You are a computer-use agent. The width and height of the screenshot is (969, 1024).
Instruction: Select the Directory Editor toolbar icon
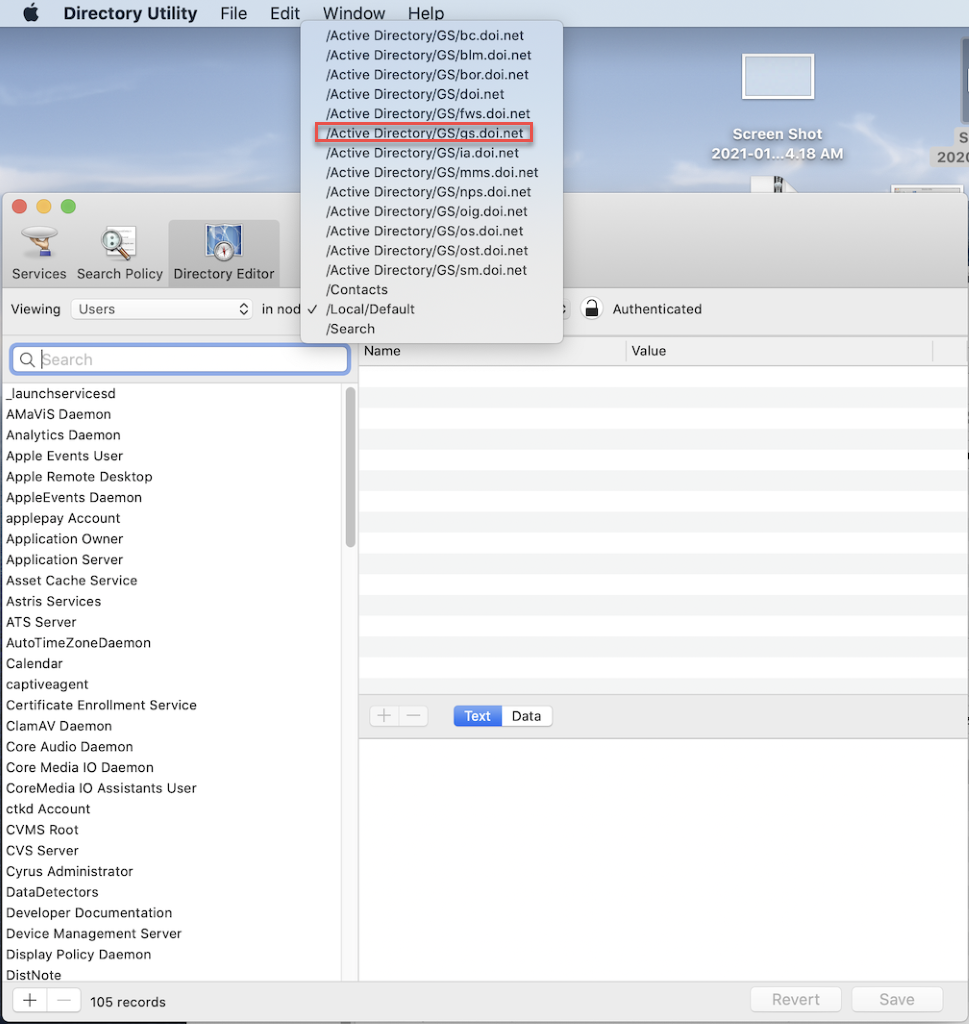pos(224,253)
